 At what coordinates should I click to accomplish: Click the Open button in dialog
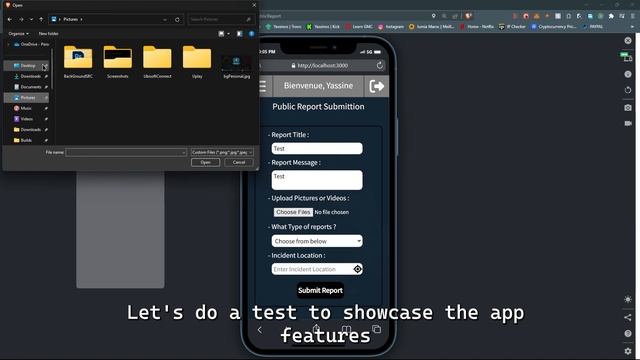pos(205,162)
